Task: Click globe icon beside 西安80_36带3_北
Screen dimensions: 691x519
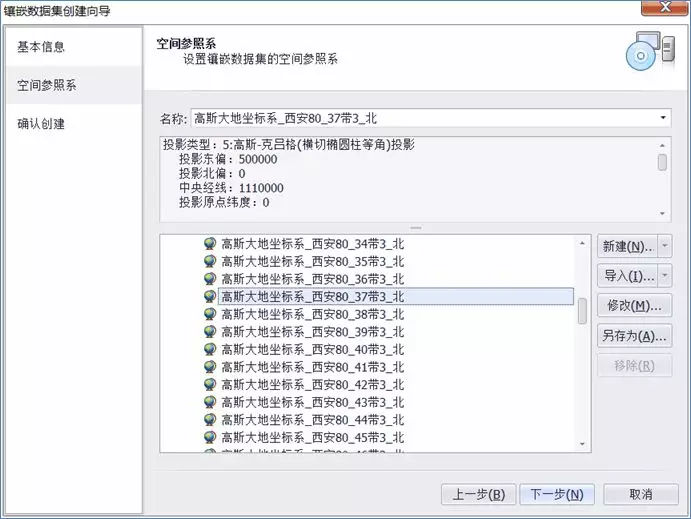Action: tap(210, 279)
